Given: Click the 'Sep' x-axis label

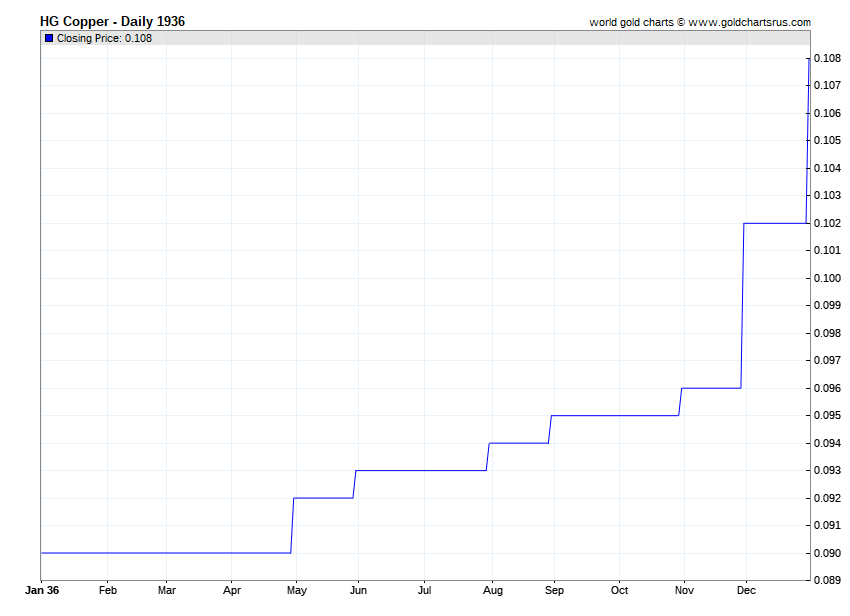Looking at the screenshot, I should (x=554, y=590).
